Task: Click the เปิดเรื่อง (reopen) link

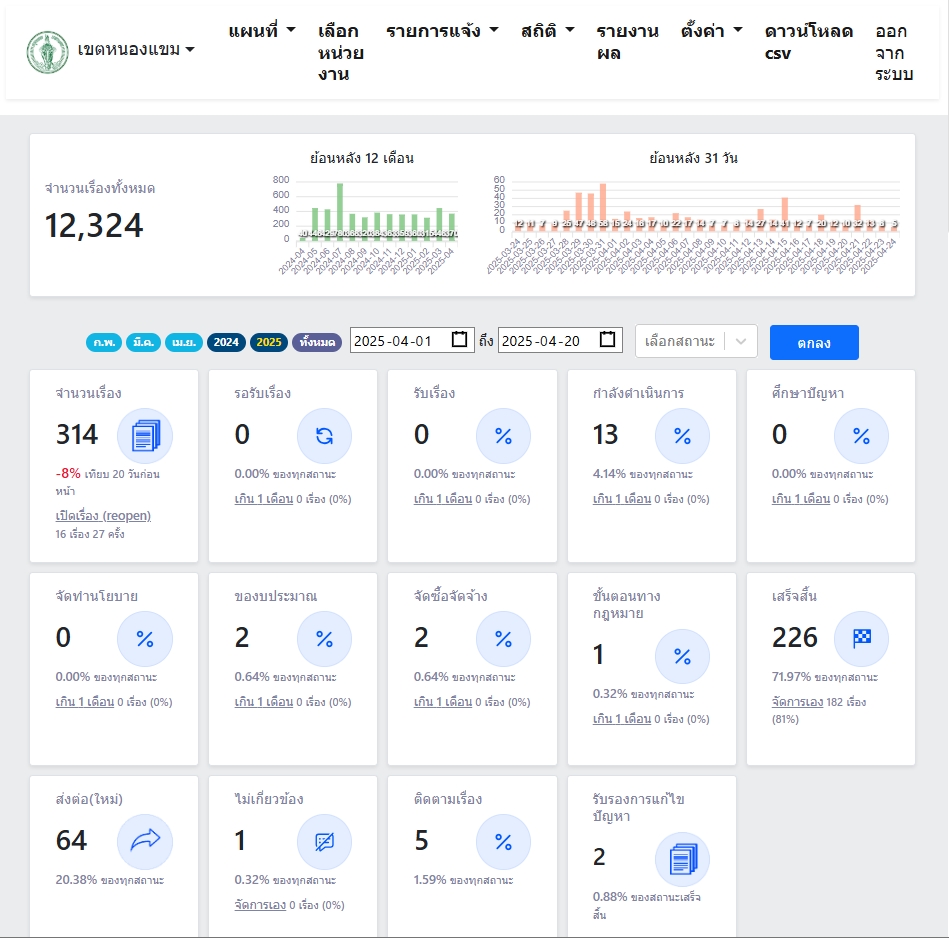Action: click(103, 516)
